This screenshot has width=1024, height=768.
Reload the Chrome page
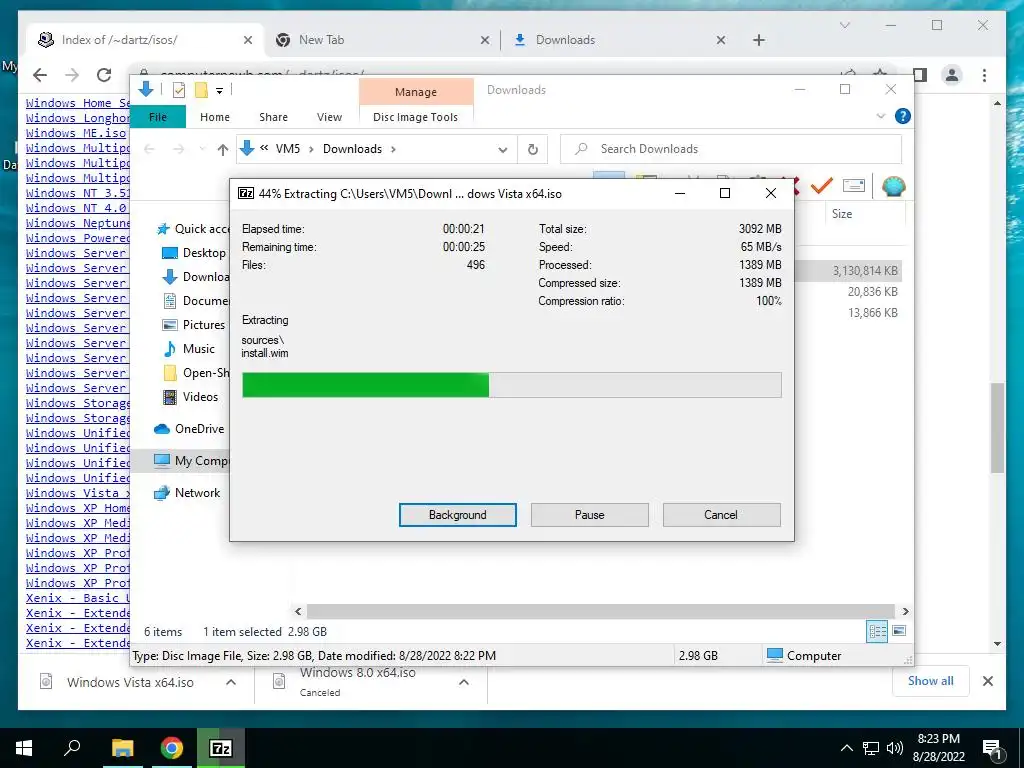104,75
